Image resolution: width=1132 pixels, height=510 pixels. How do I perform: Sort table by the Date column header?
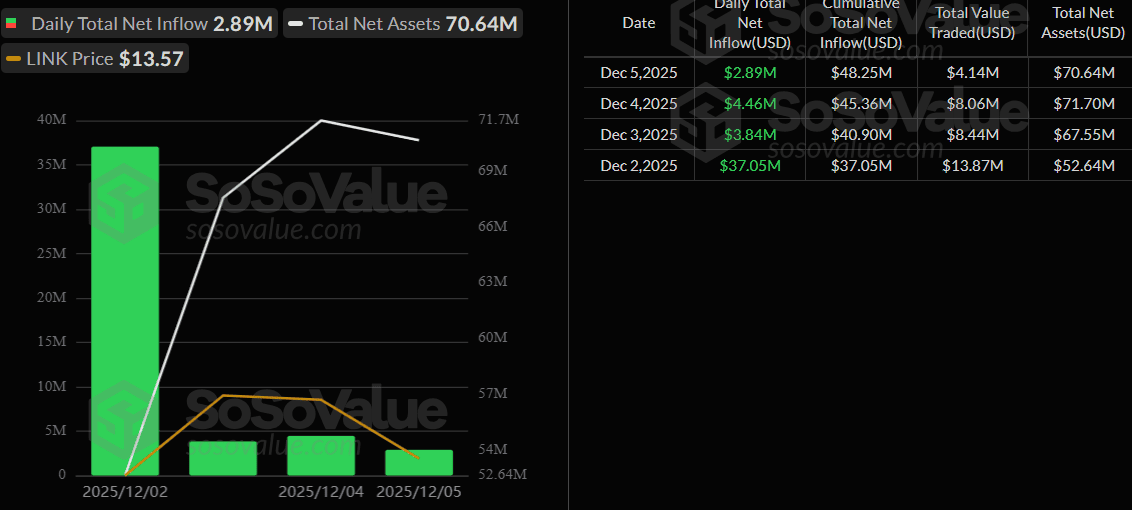[x=639, y=22]
